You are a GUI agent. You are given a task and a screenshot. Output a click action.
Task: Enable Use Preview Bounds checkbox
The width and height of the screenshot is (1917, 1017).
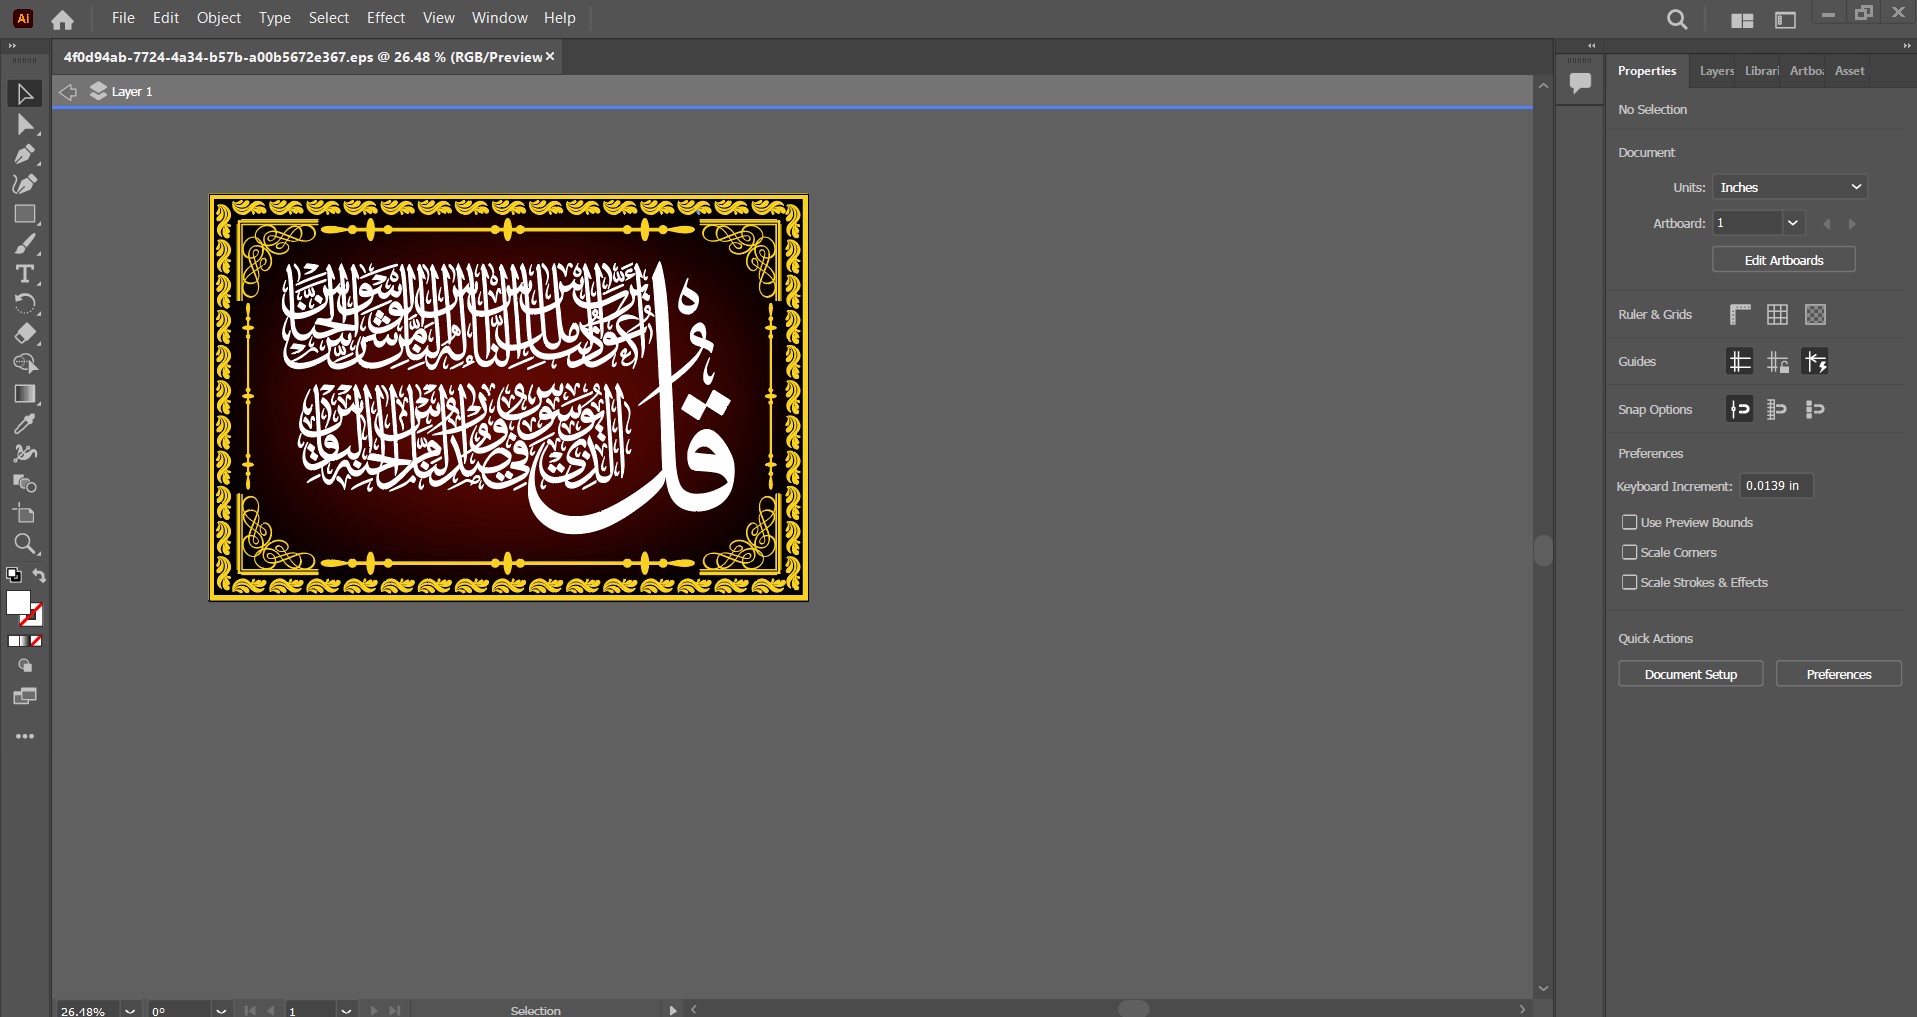point(1629,522)
